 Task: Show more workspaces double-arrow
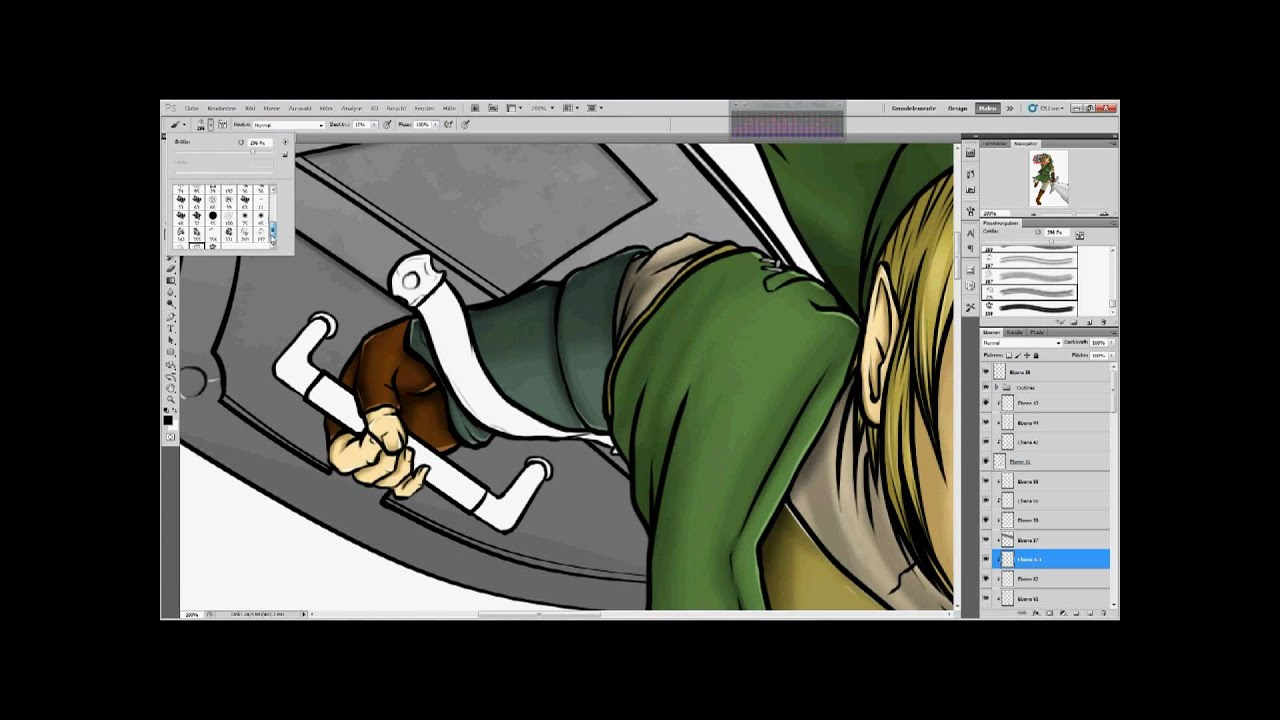pos(1010,108)
